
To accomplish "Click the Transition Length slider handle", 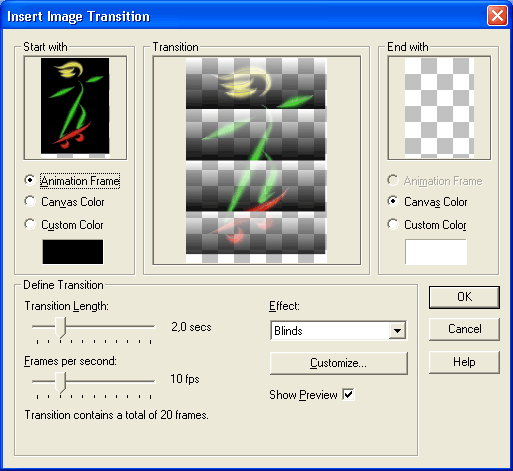I will (60, 328).
